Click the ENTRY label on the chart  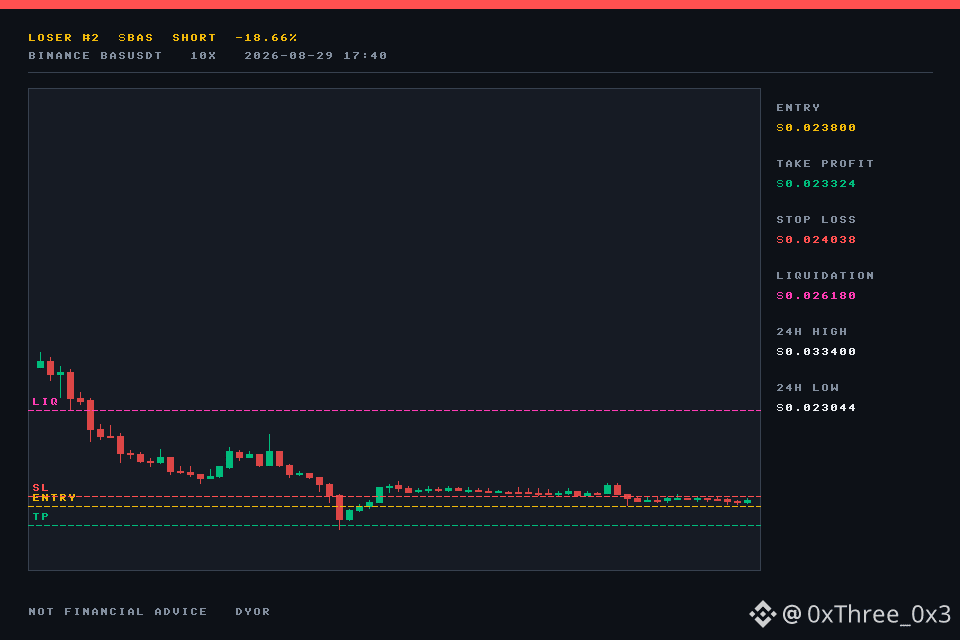pyautogui.click(x=54, y=497)
